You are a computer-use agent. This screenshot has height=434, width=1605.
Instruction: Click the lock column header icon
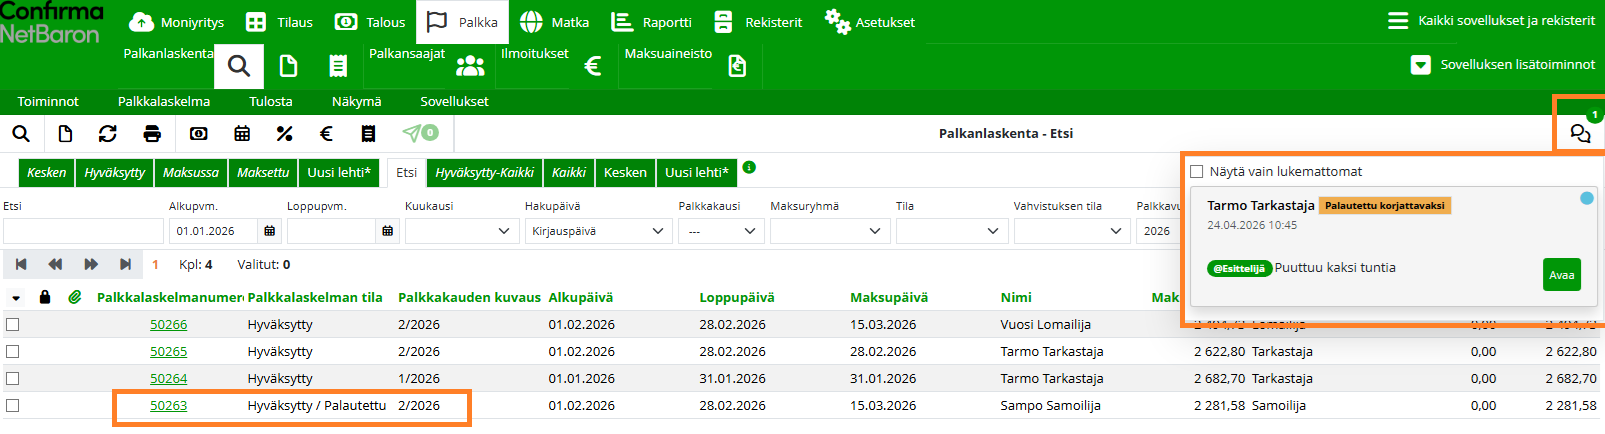(x=45, y=297)
